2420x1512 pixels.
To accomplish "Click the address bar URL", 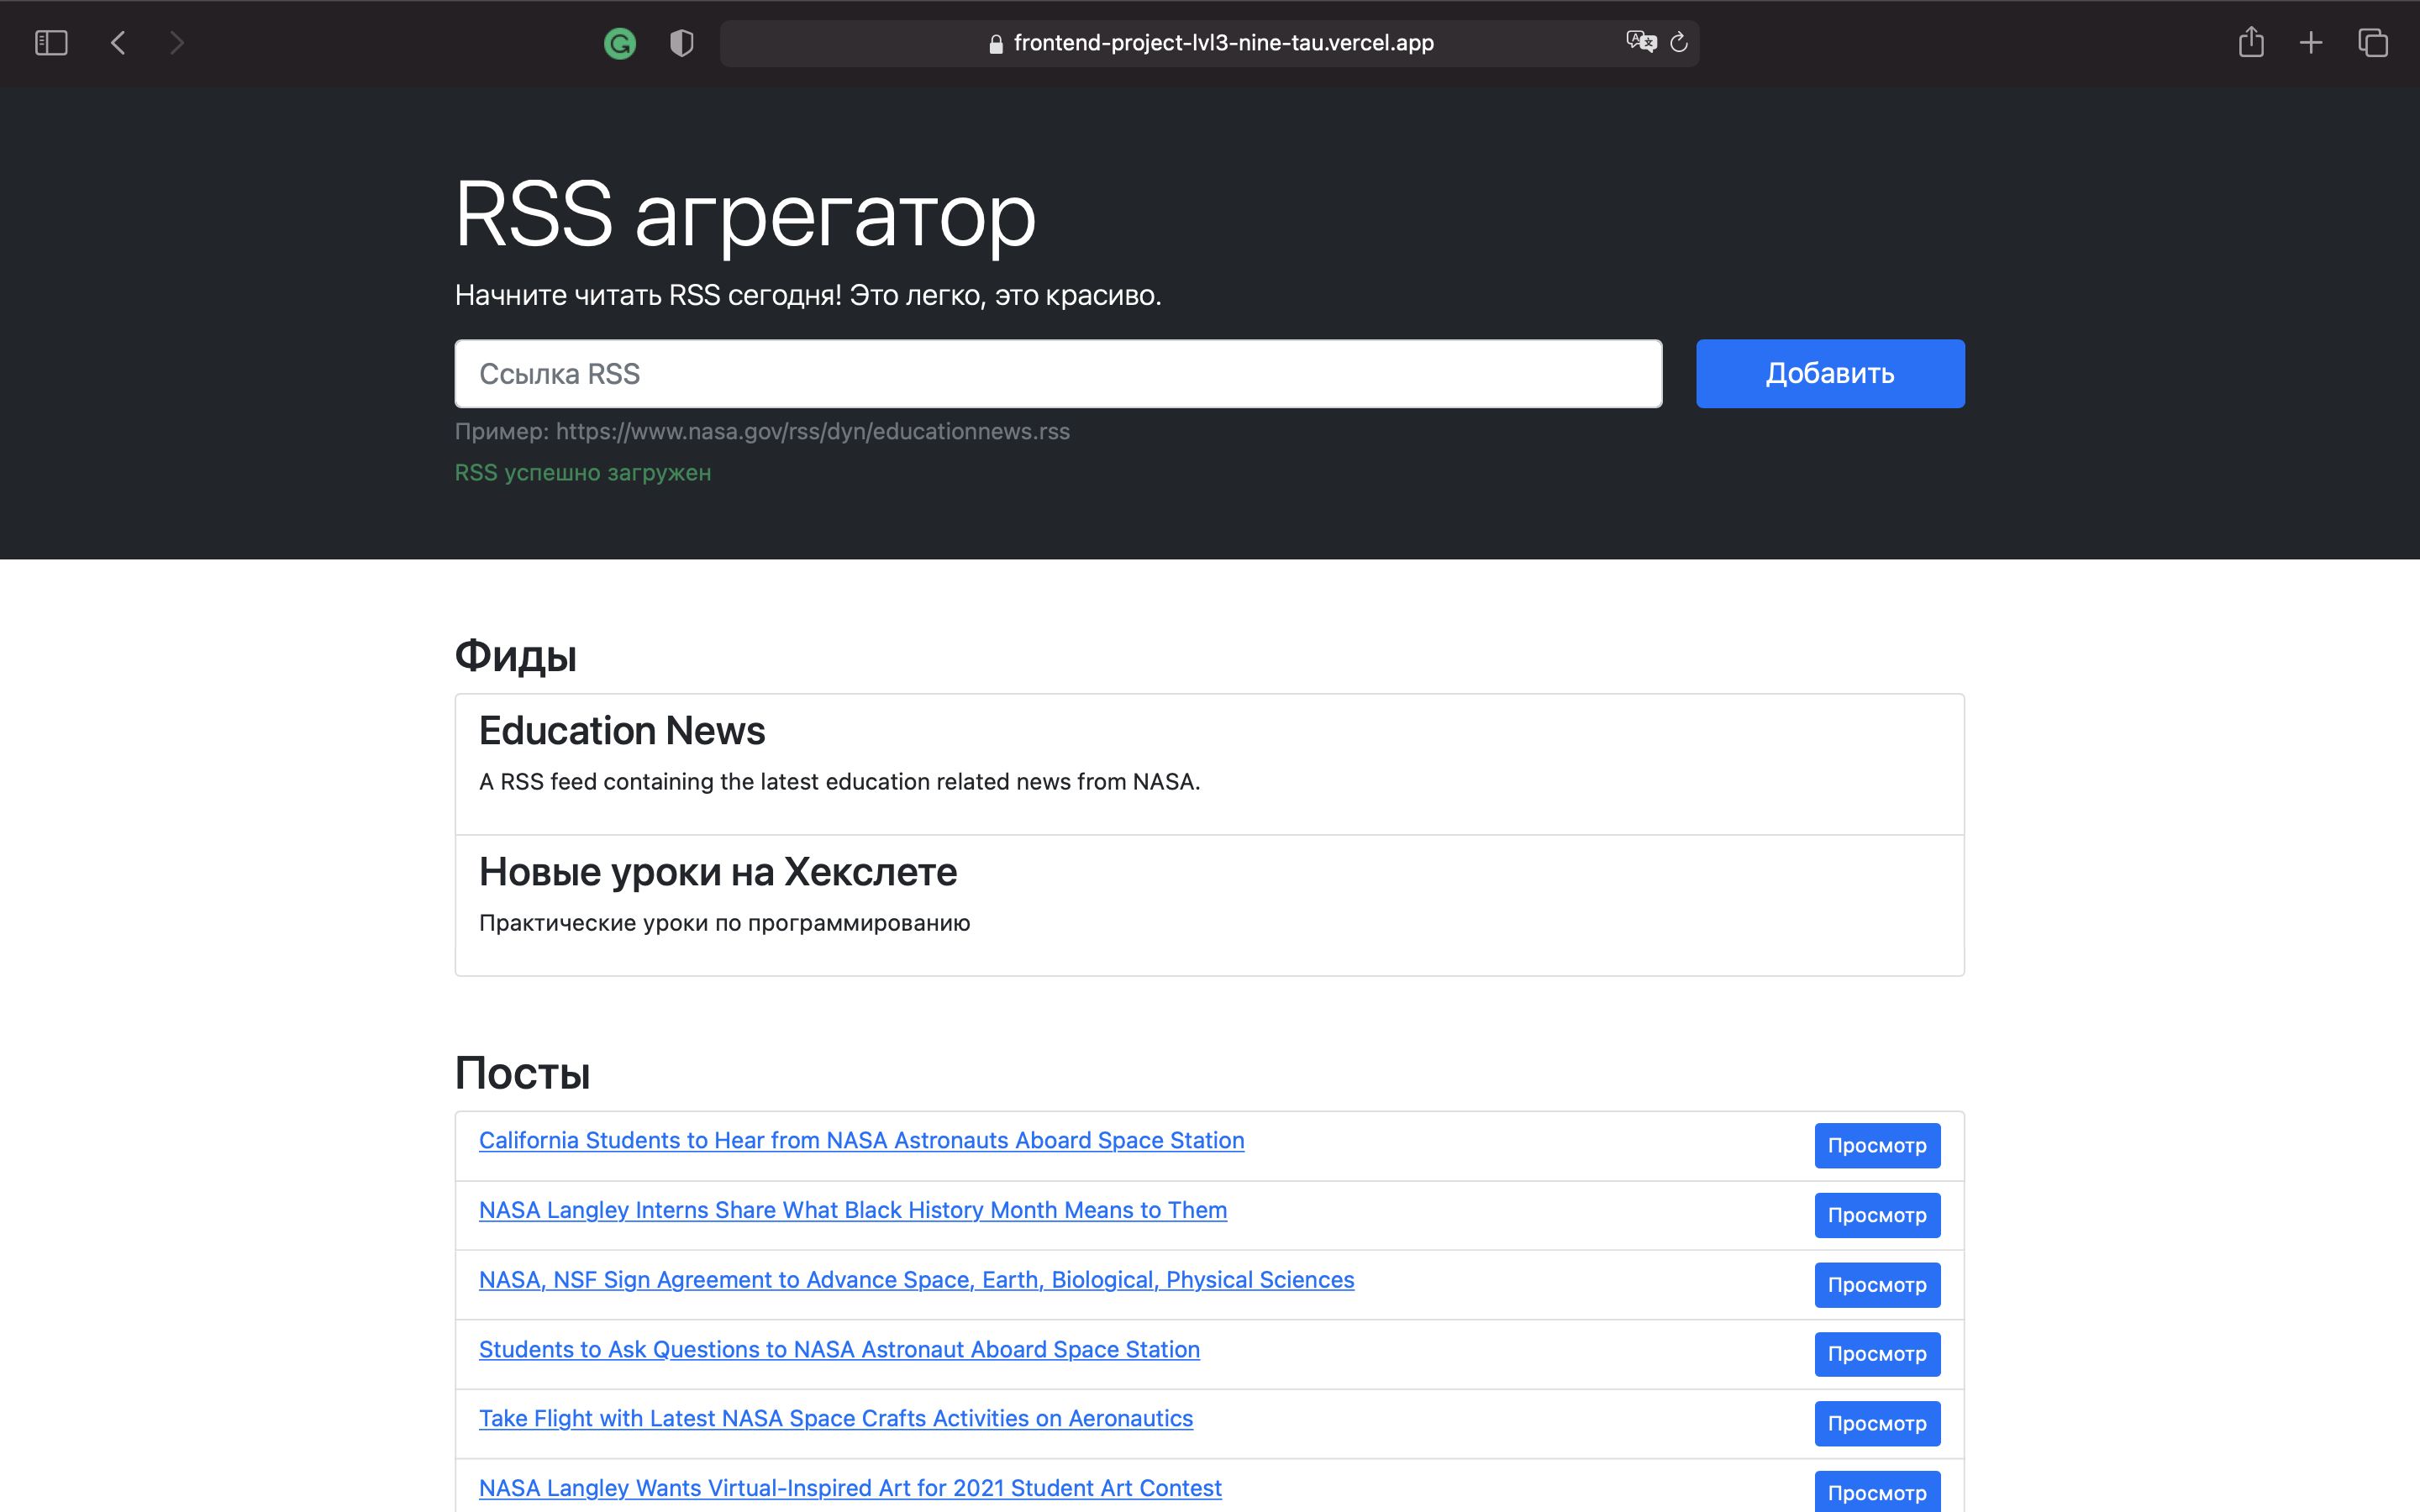I will (1223, 43).
